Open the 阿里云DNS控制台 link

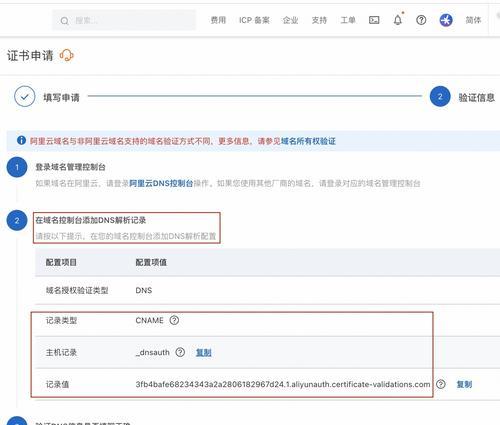[161, 183]
